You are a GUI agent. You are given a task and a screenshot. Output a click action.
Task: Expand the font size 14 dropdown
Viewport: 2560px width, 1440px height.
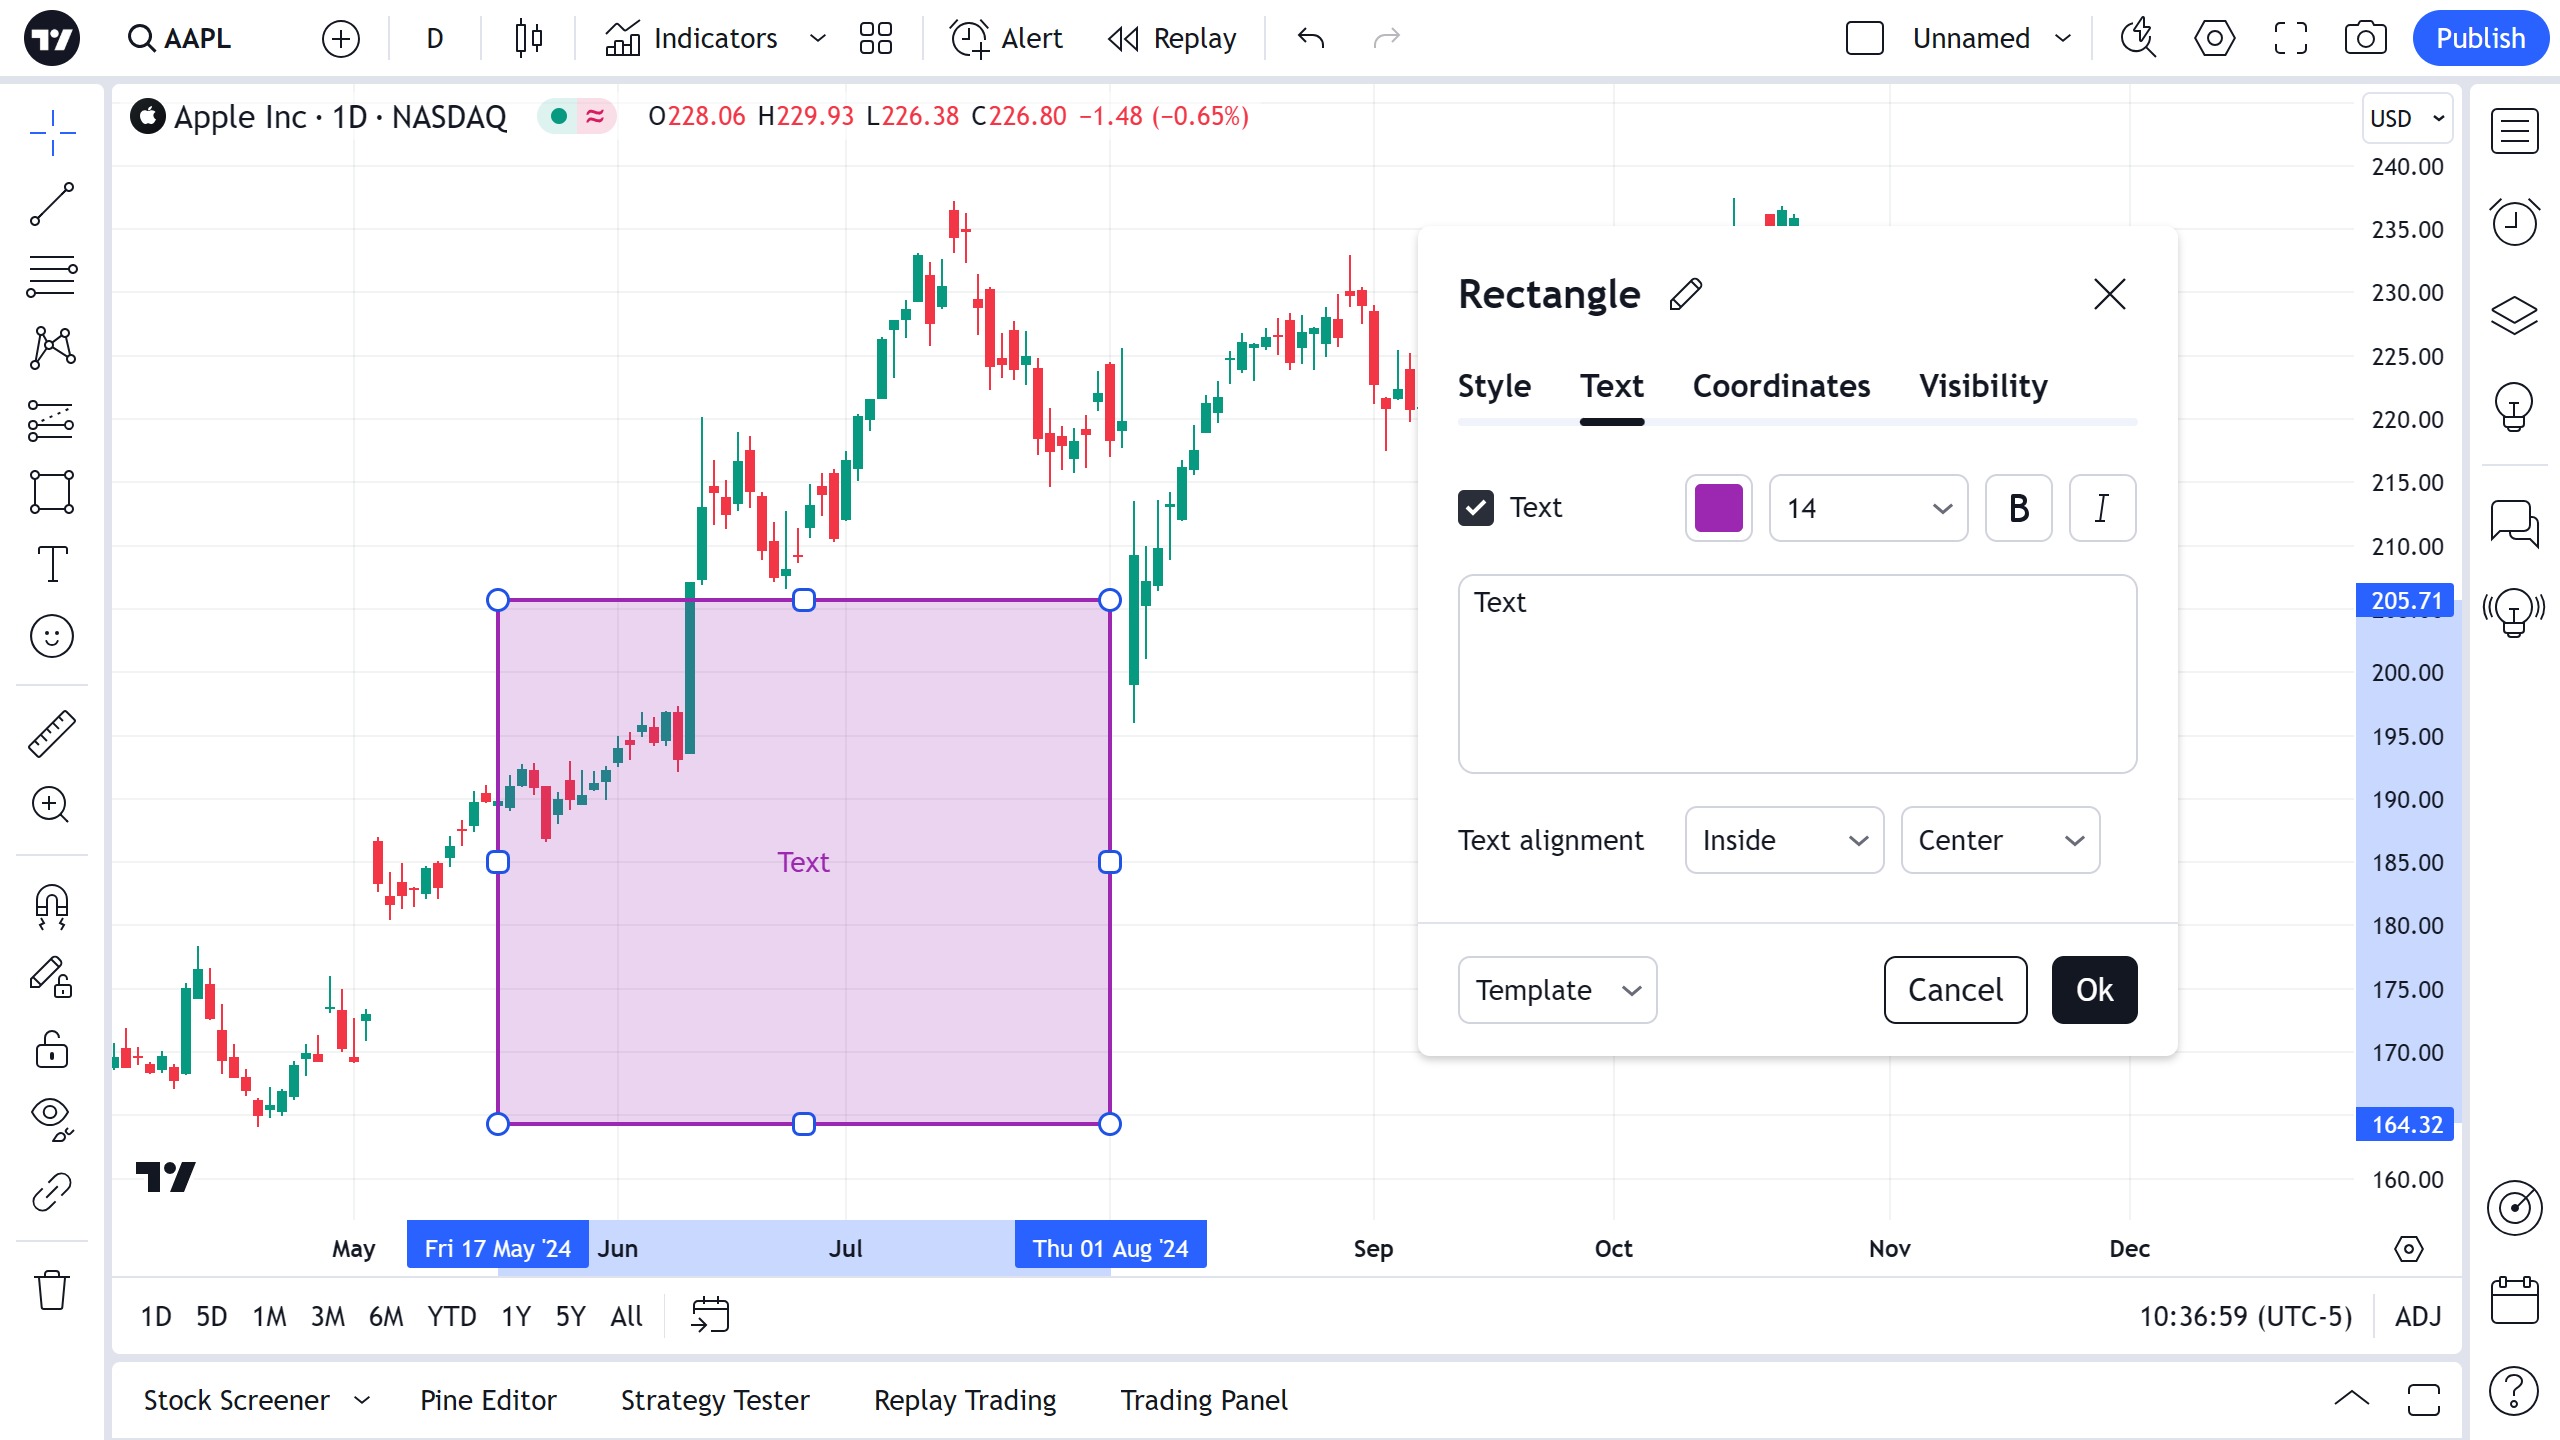pos(1868,508)
